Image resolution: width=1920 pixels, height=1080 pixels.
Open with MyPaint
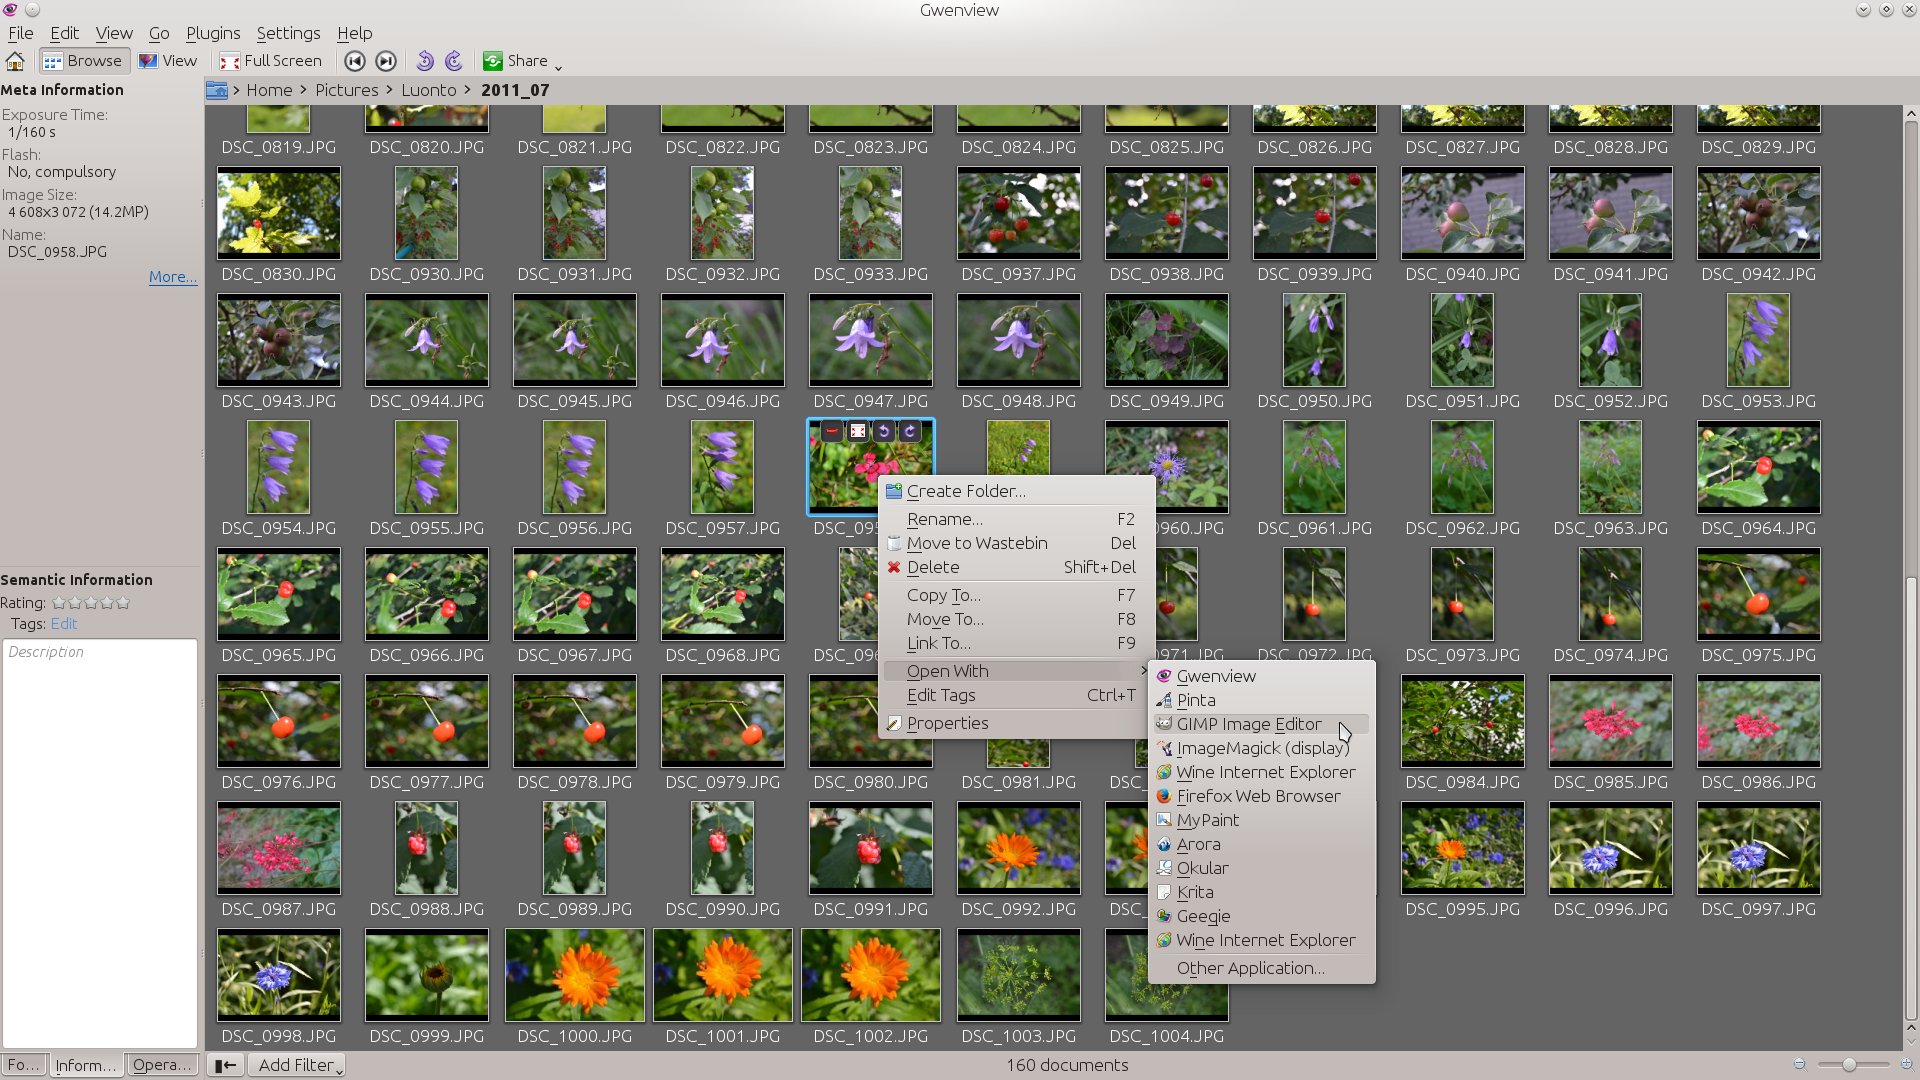[1262, 820]
